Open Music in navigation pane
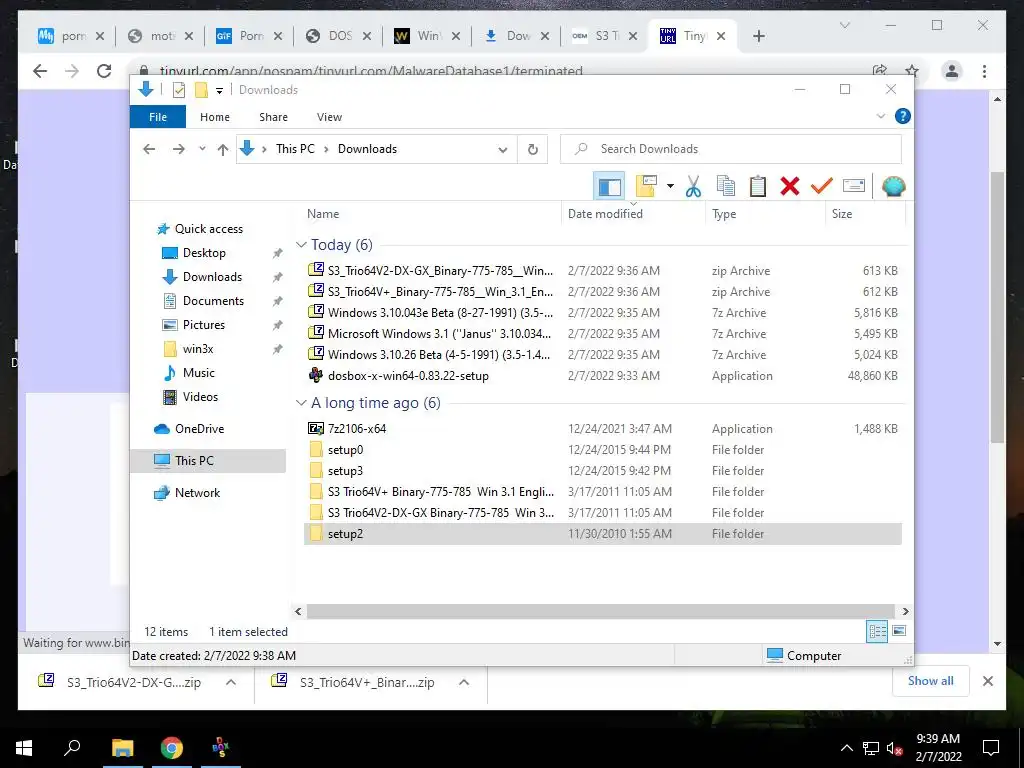 click(x=199, y=373)
